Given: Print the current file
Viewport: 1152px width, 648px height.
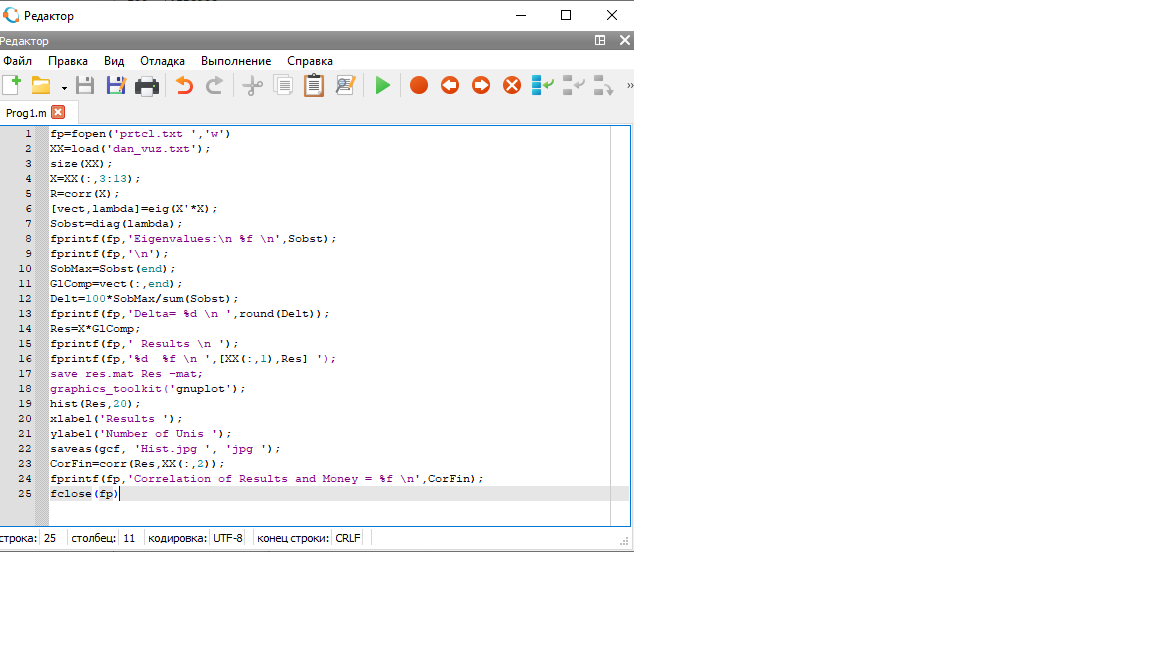Looking at the screenshot, I should [x=147, y=86].
